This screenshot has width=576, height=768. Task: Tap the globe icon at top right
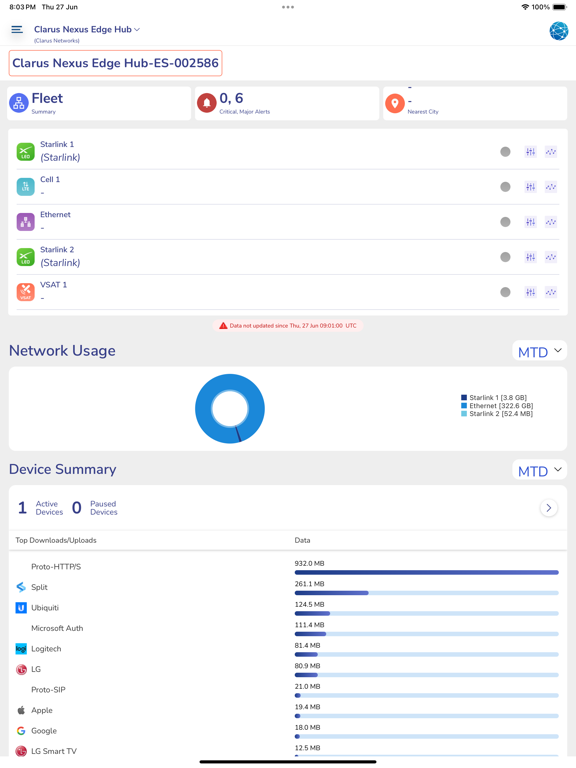[x=558, y=31]
